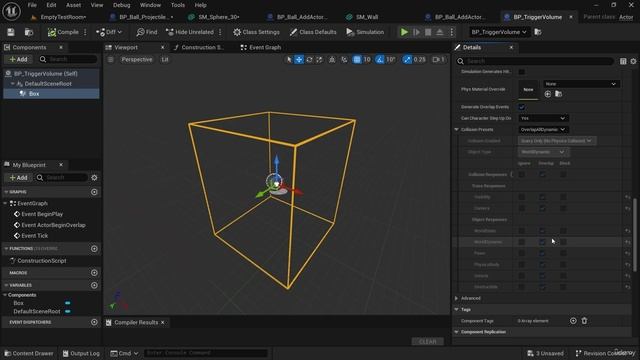Open the Edit menu

coord(51,5)
